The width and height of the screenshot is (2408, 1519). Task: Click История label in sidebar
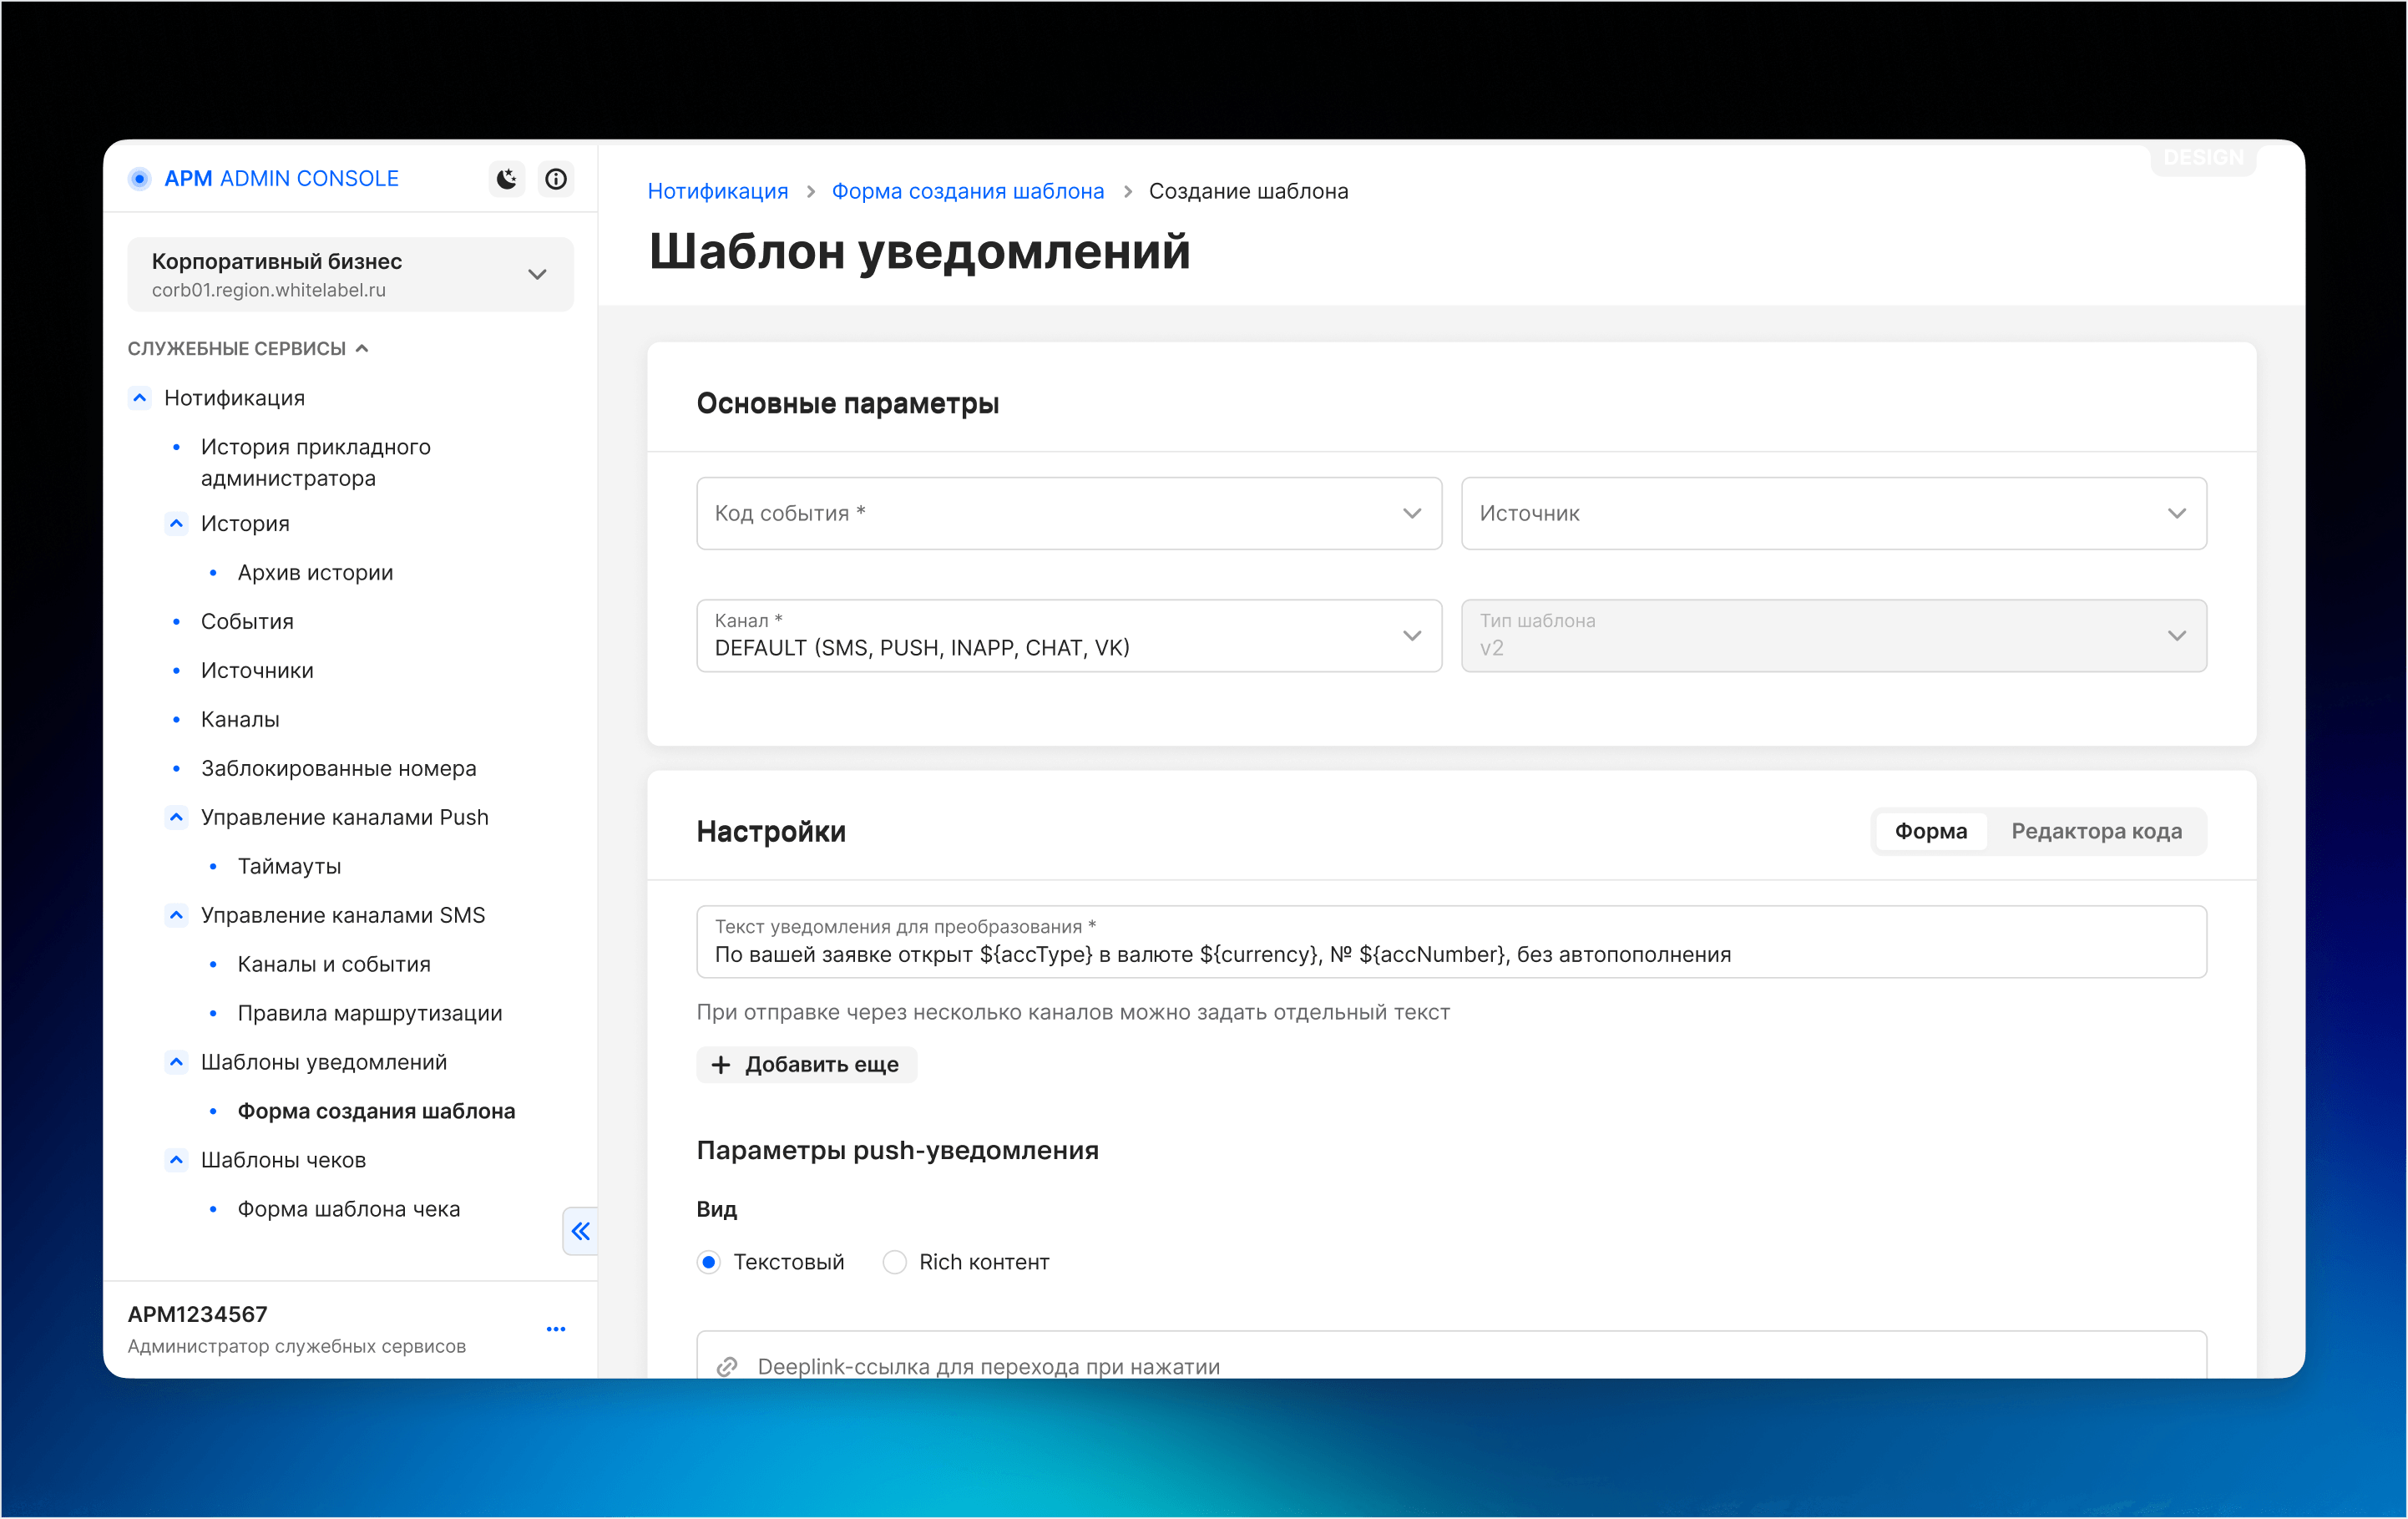tap(245, 523)
